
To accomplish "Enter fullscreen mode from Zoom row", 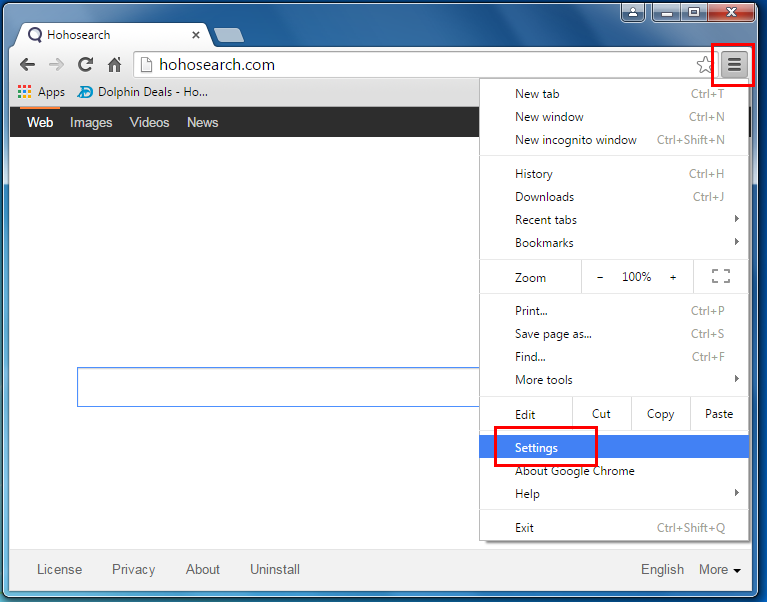I will pyautogui.click(x=721, y=276).
